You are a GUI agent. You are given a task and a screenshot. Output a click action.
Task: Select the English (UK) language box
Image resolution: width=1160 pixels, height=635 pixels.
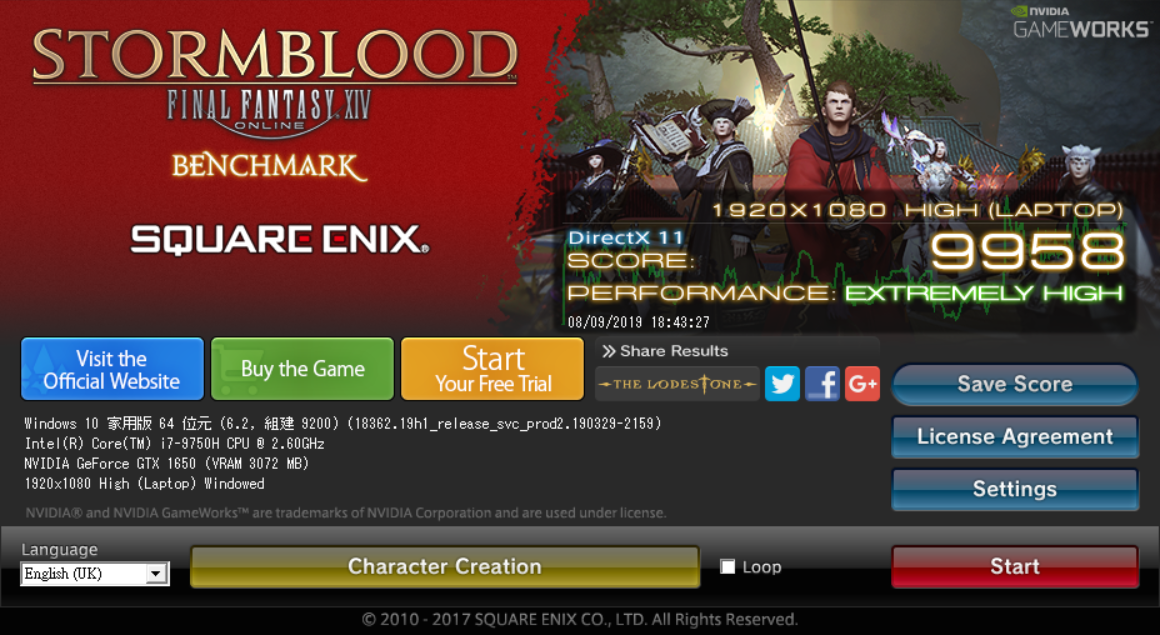pos(95,574)
